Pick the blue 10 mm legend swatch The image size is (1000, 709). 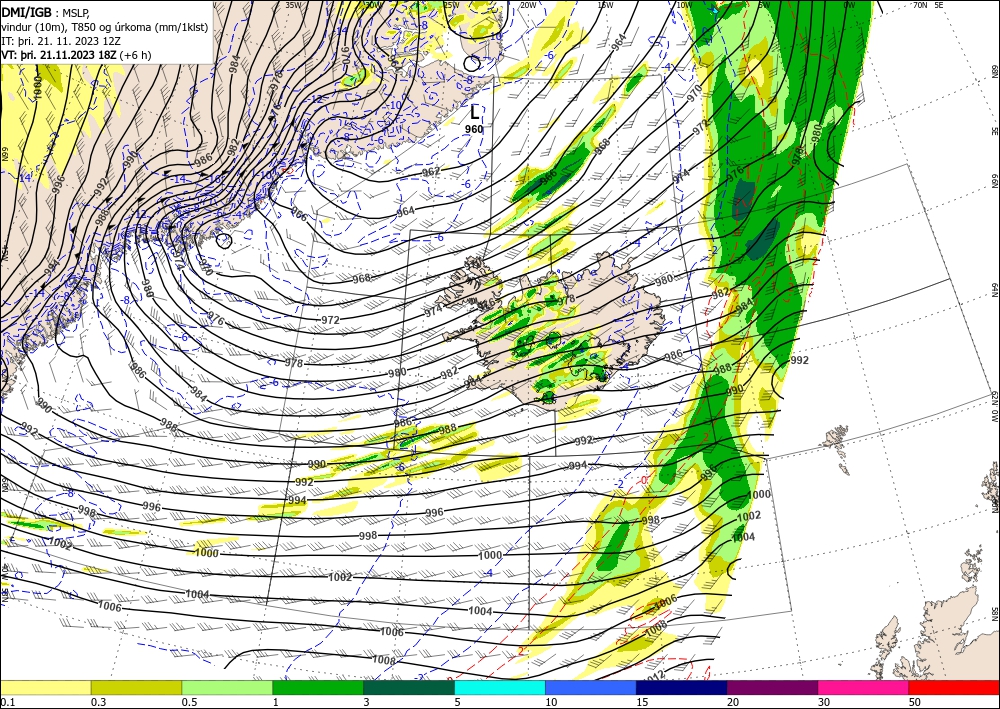coord(591,687)
